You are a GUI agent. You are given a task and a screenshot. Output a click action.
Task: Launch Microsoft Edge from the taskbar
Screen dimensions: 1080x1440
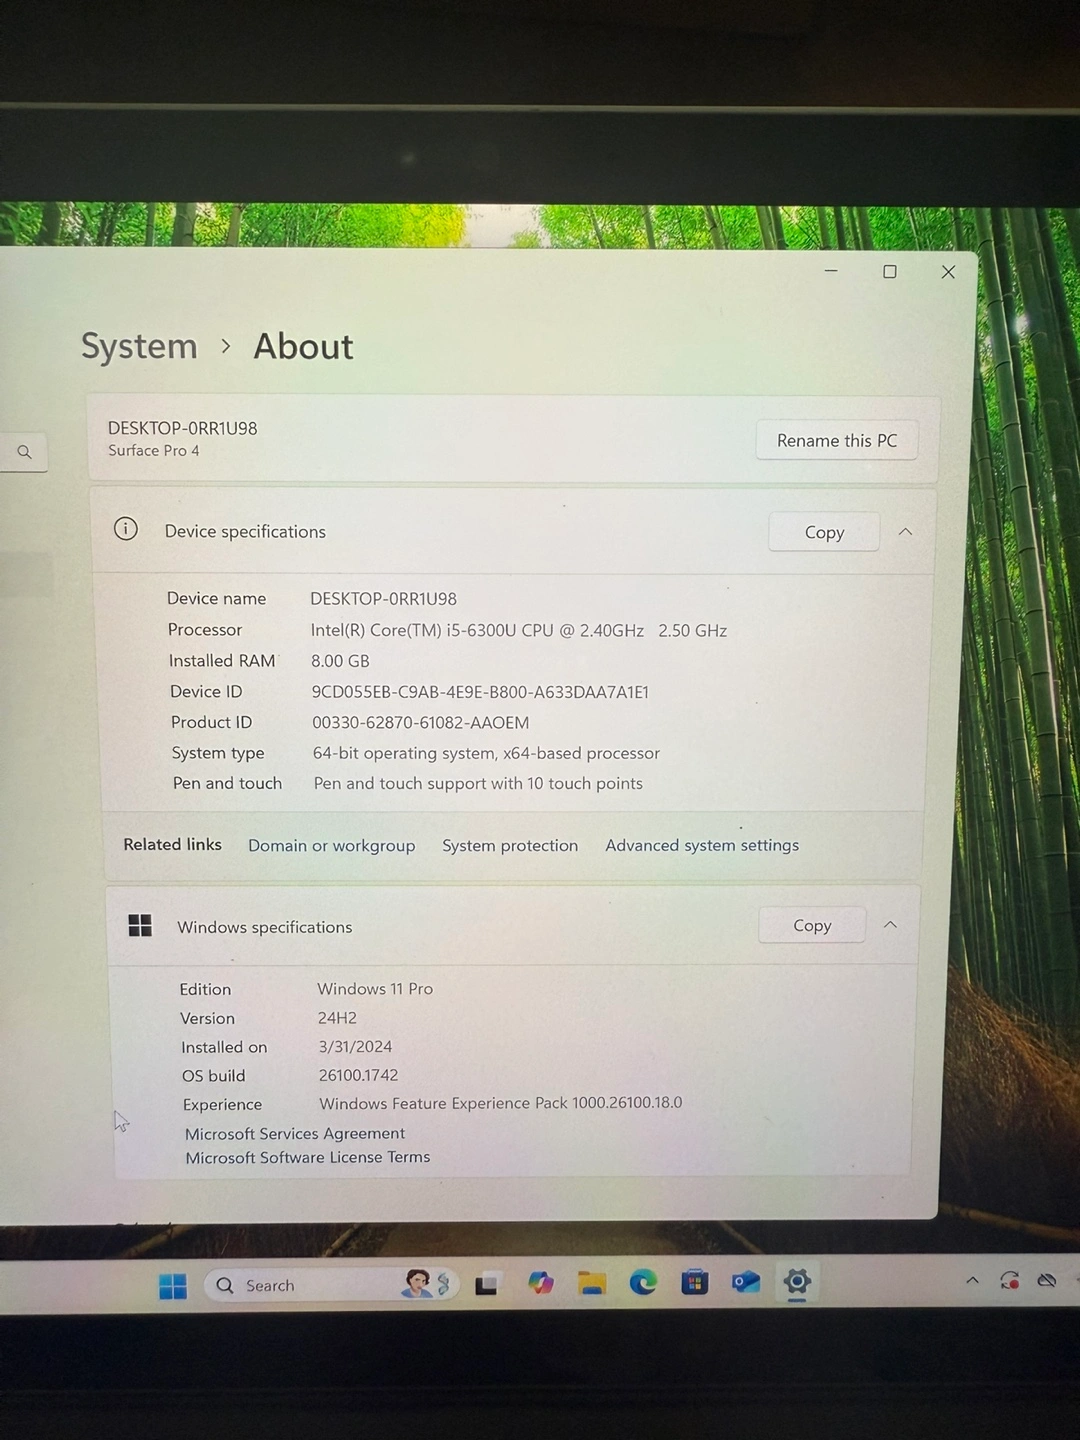click(643, 1282)
